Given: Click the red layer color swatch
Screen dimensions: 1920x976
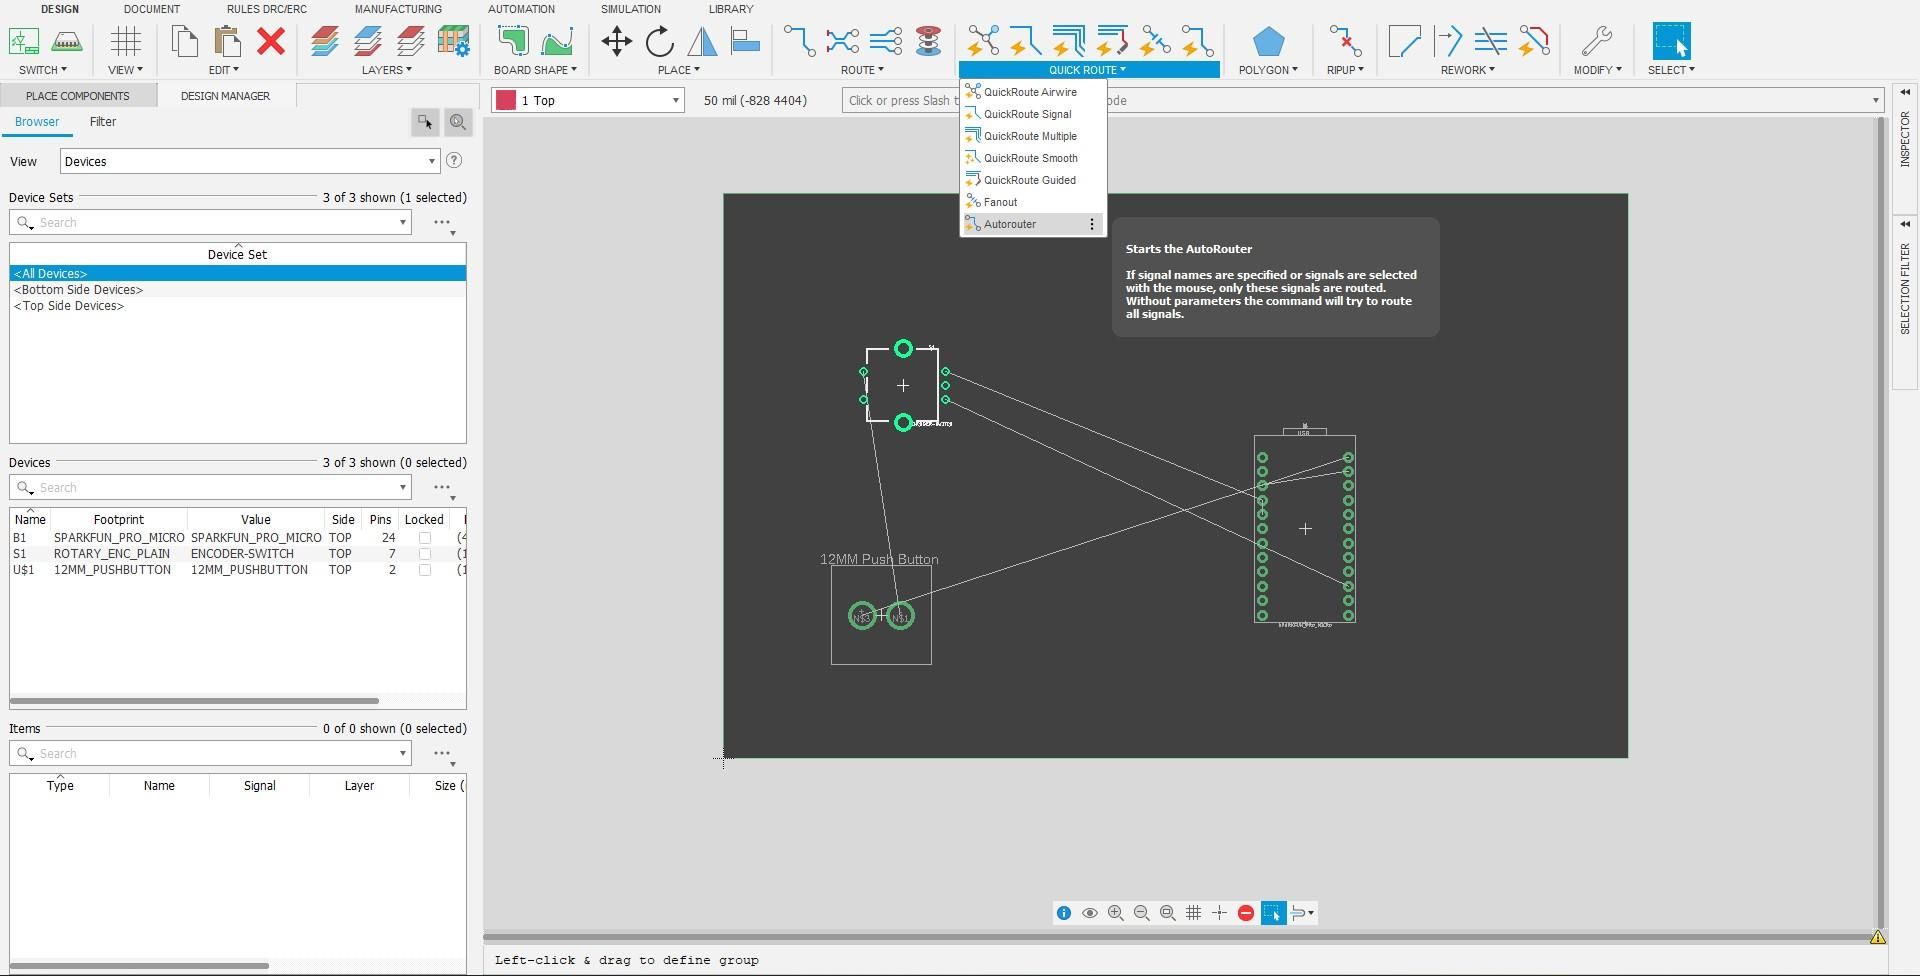Looking at the screenshot, I should tap(508, 100).
